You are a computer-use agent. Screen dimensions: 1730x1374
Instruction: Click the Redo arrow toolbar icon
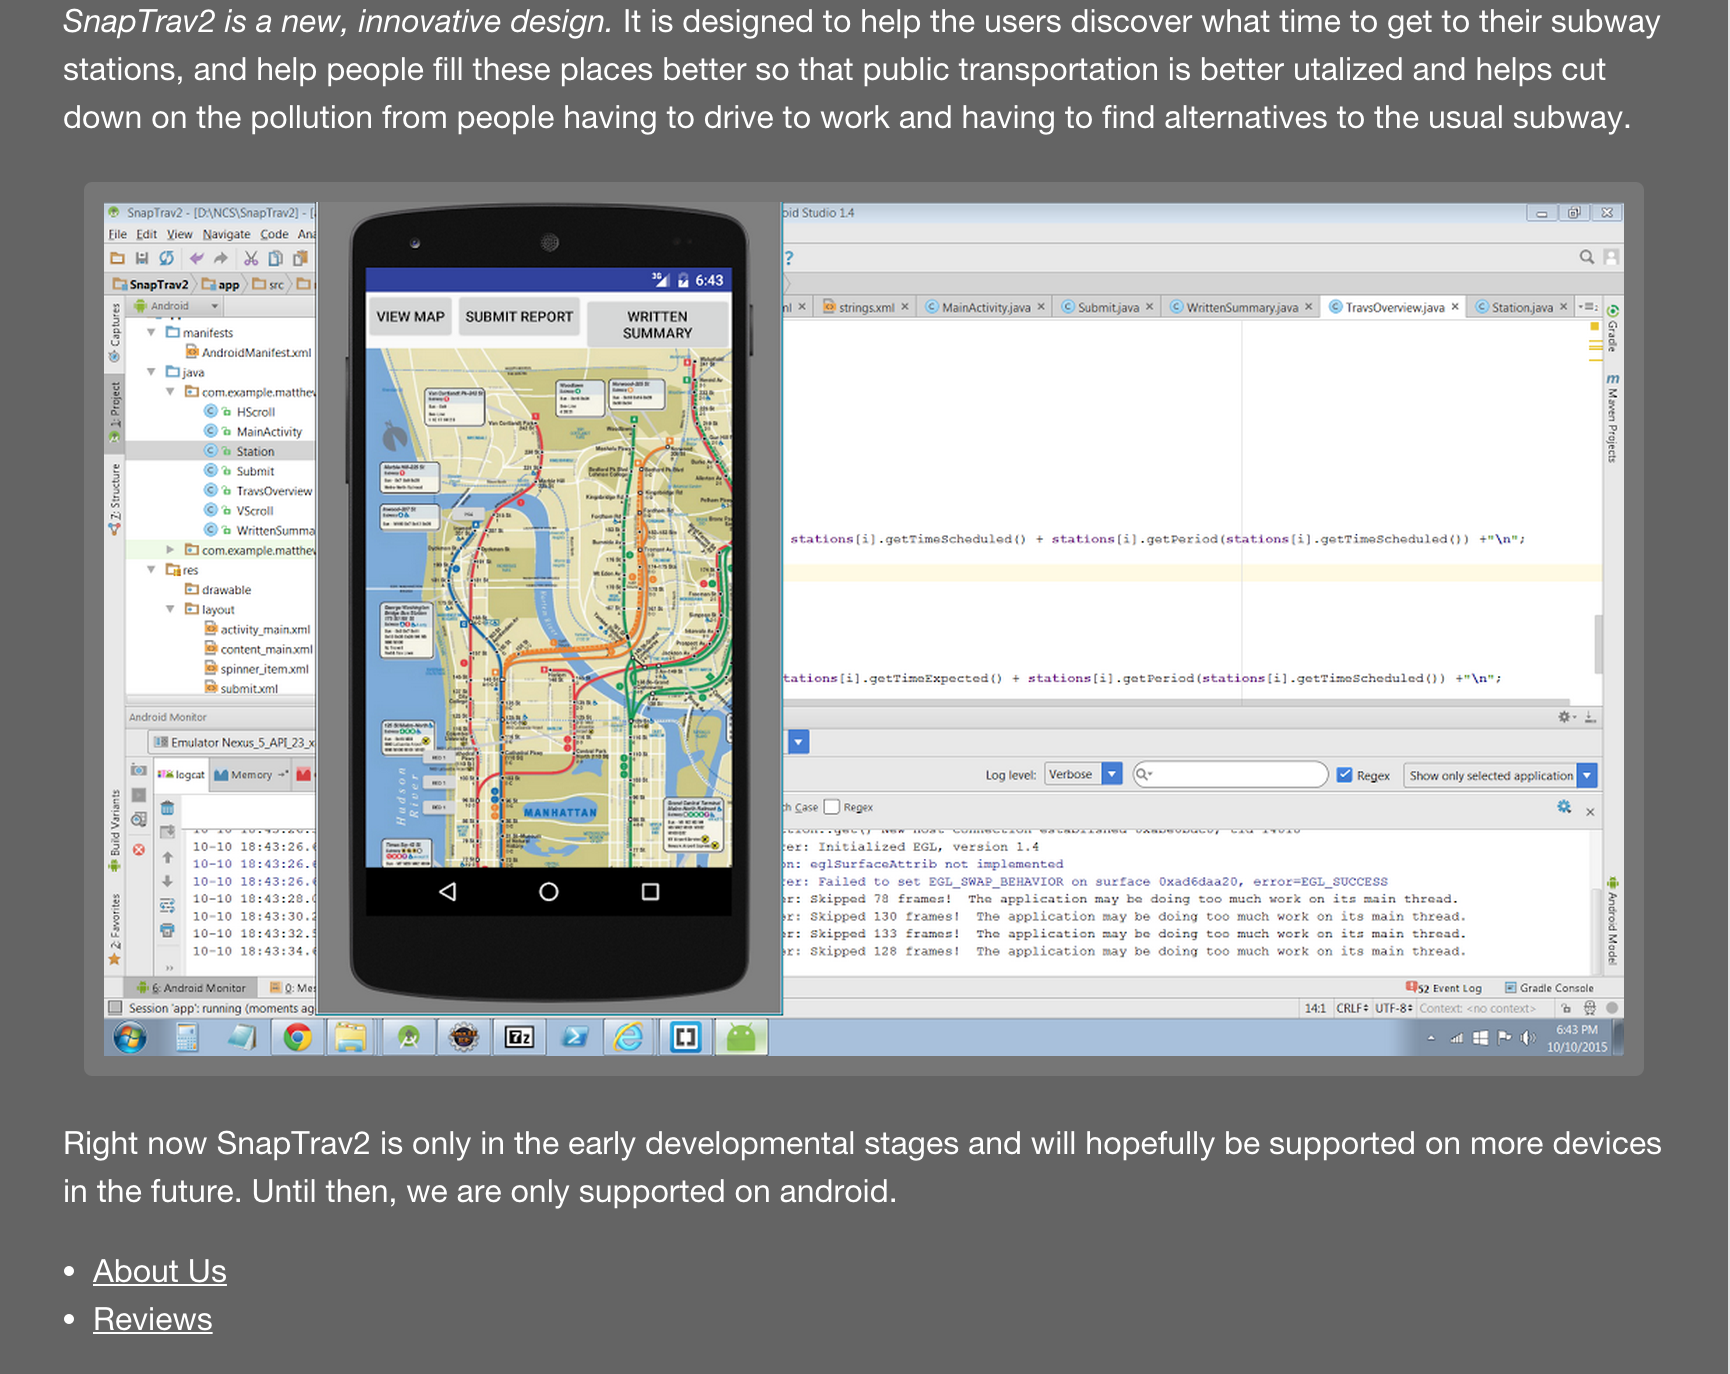tap(221, 258)
